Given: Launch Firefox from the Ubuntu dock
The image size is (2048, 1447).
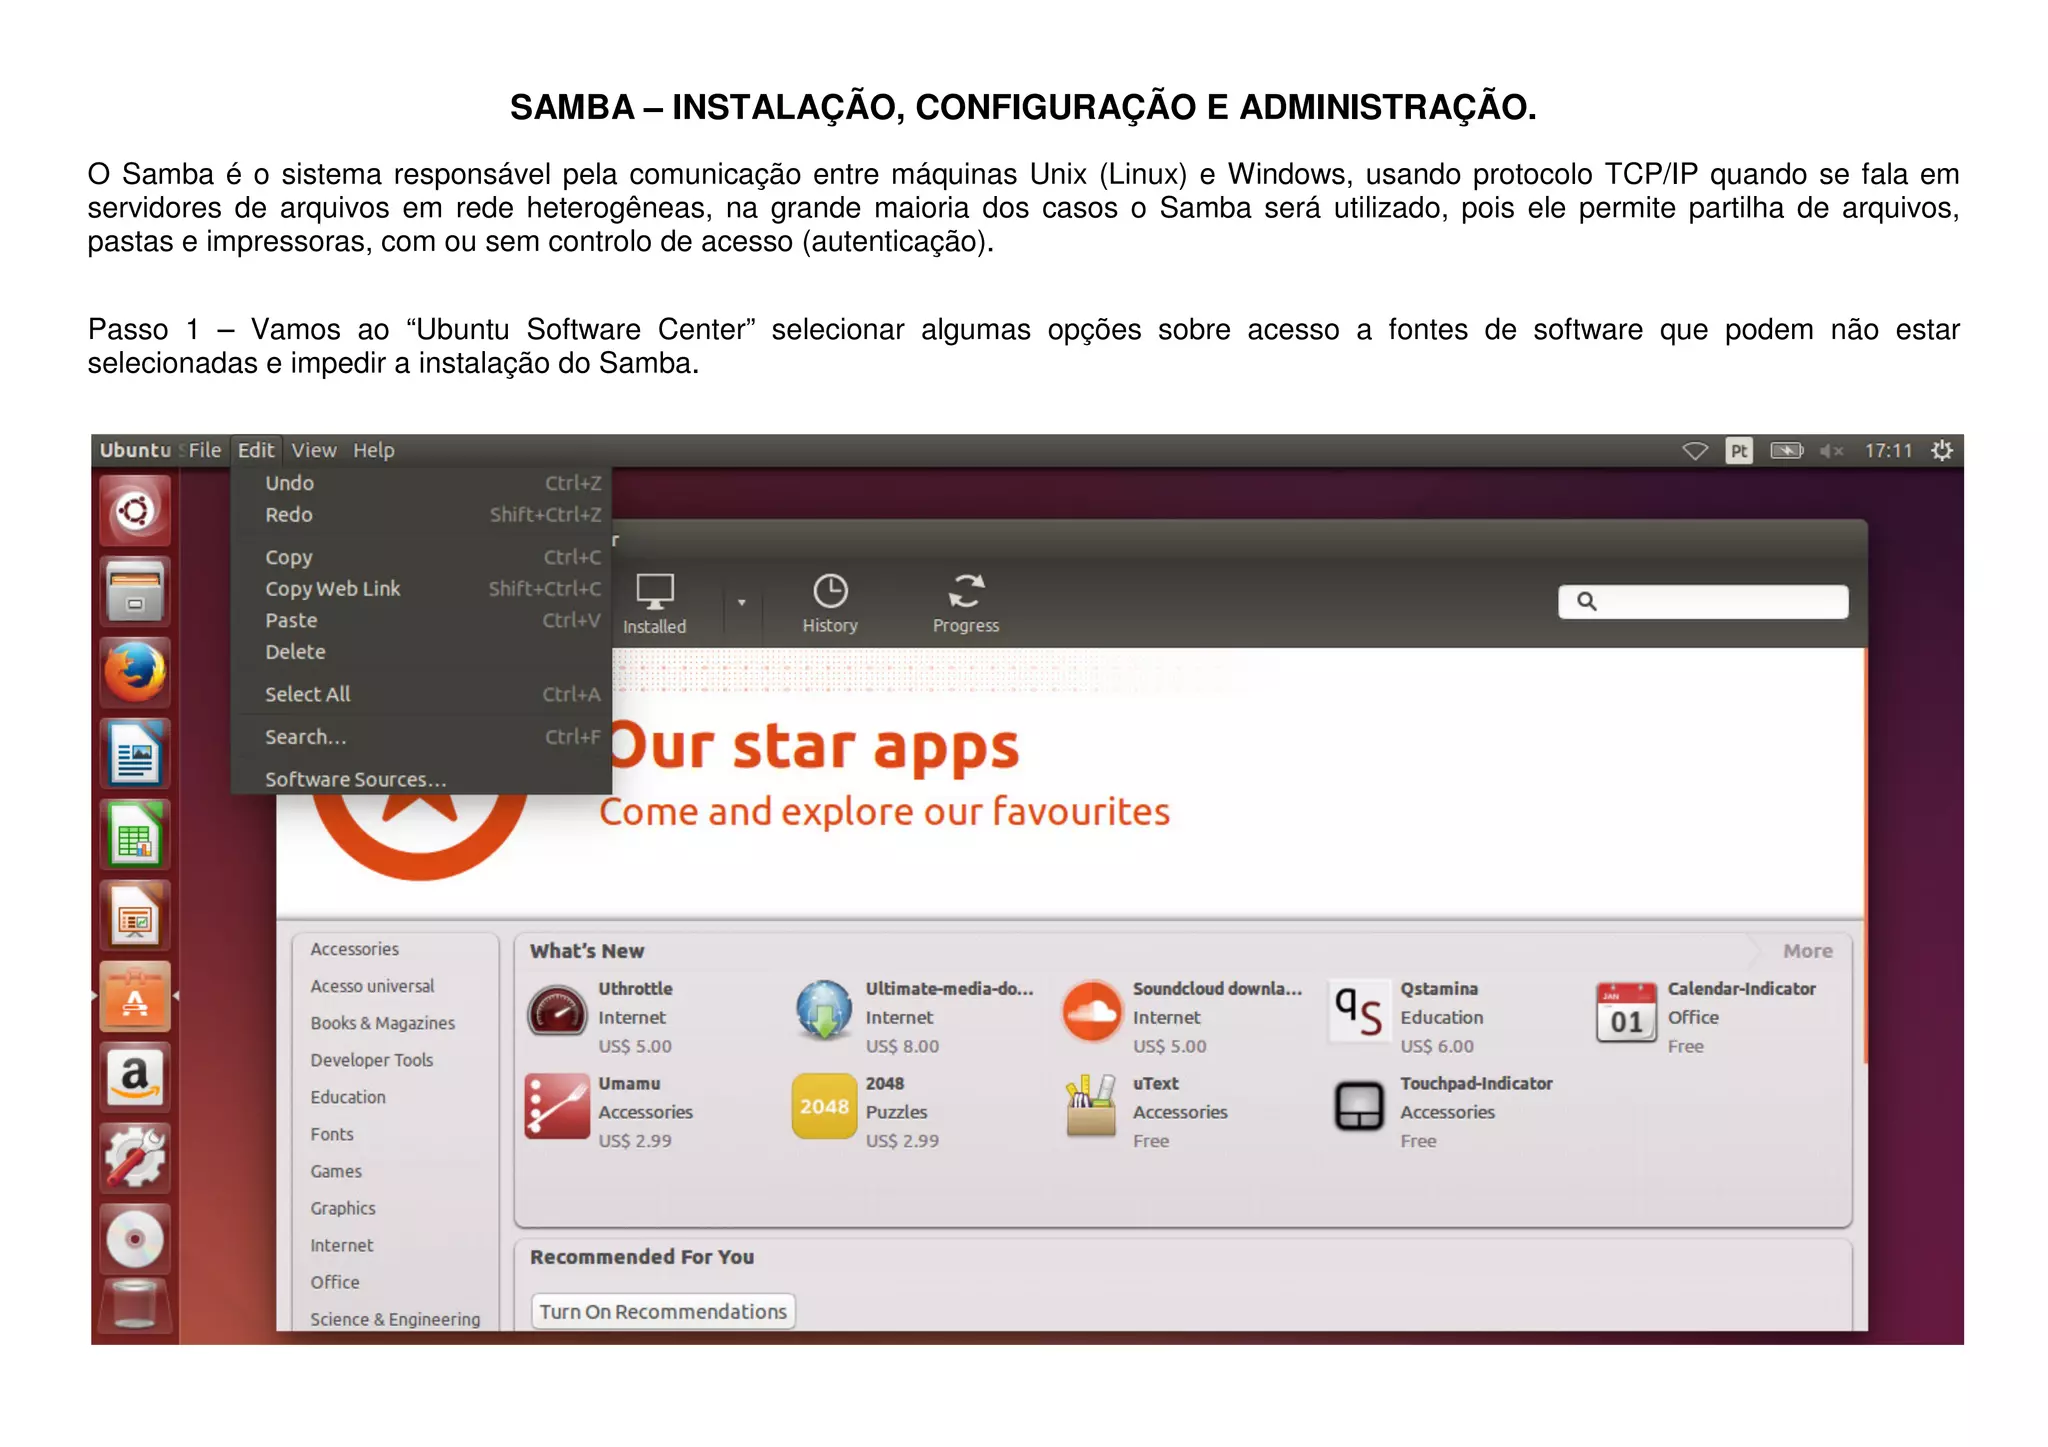Looking at the screenshot, I should click(135, 673).
